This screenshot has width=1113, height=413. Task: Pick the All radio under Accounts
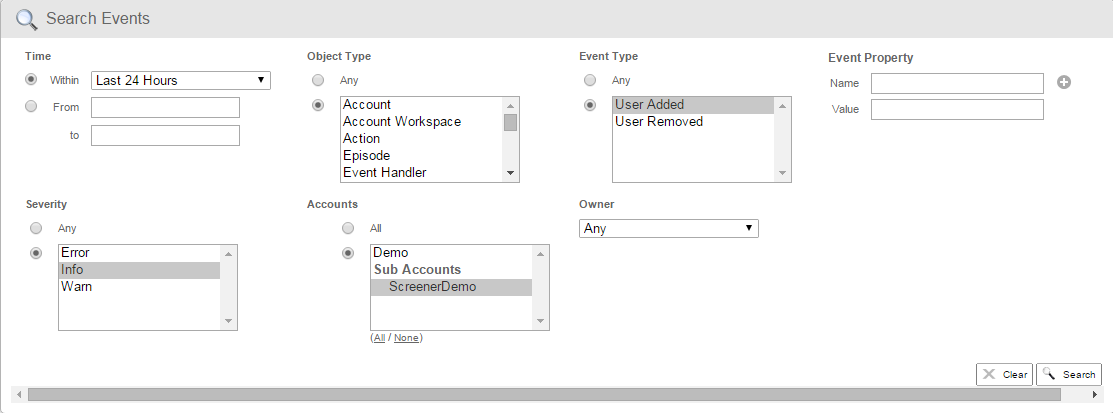[x=348, y=228]
